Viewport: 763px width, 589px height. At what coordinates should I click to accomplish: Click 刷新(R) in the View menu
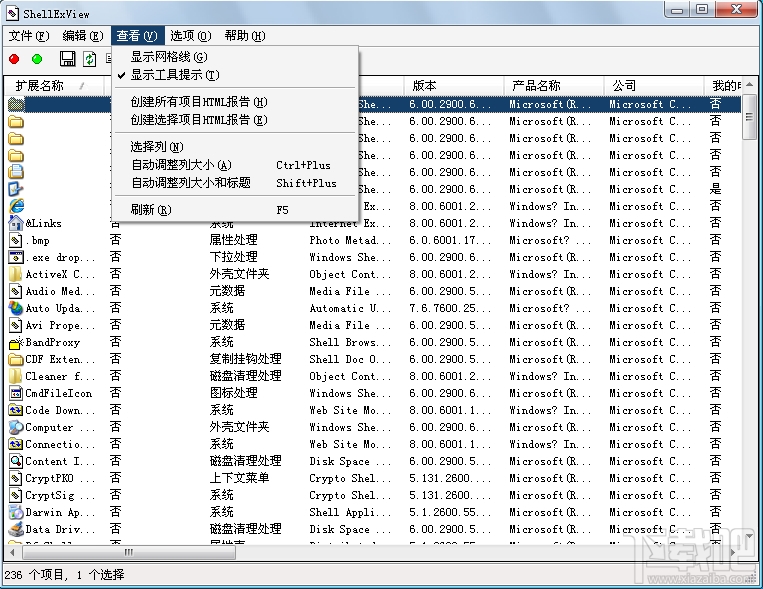[x=151, y=210]
